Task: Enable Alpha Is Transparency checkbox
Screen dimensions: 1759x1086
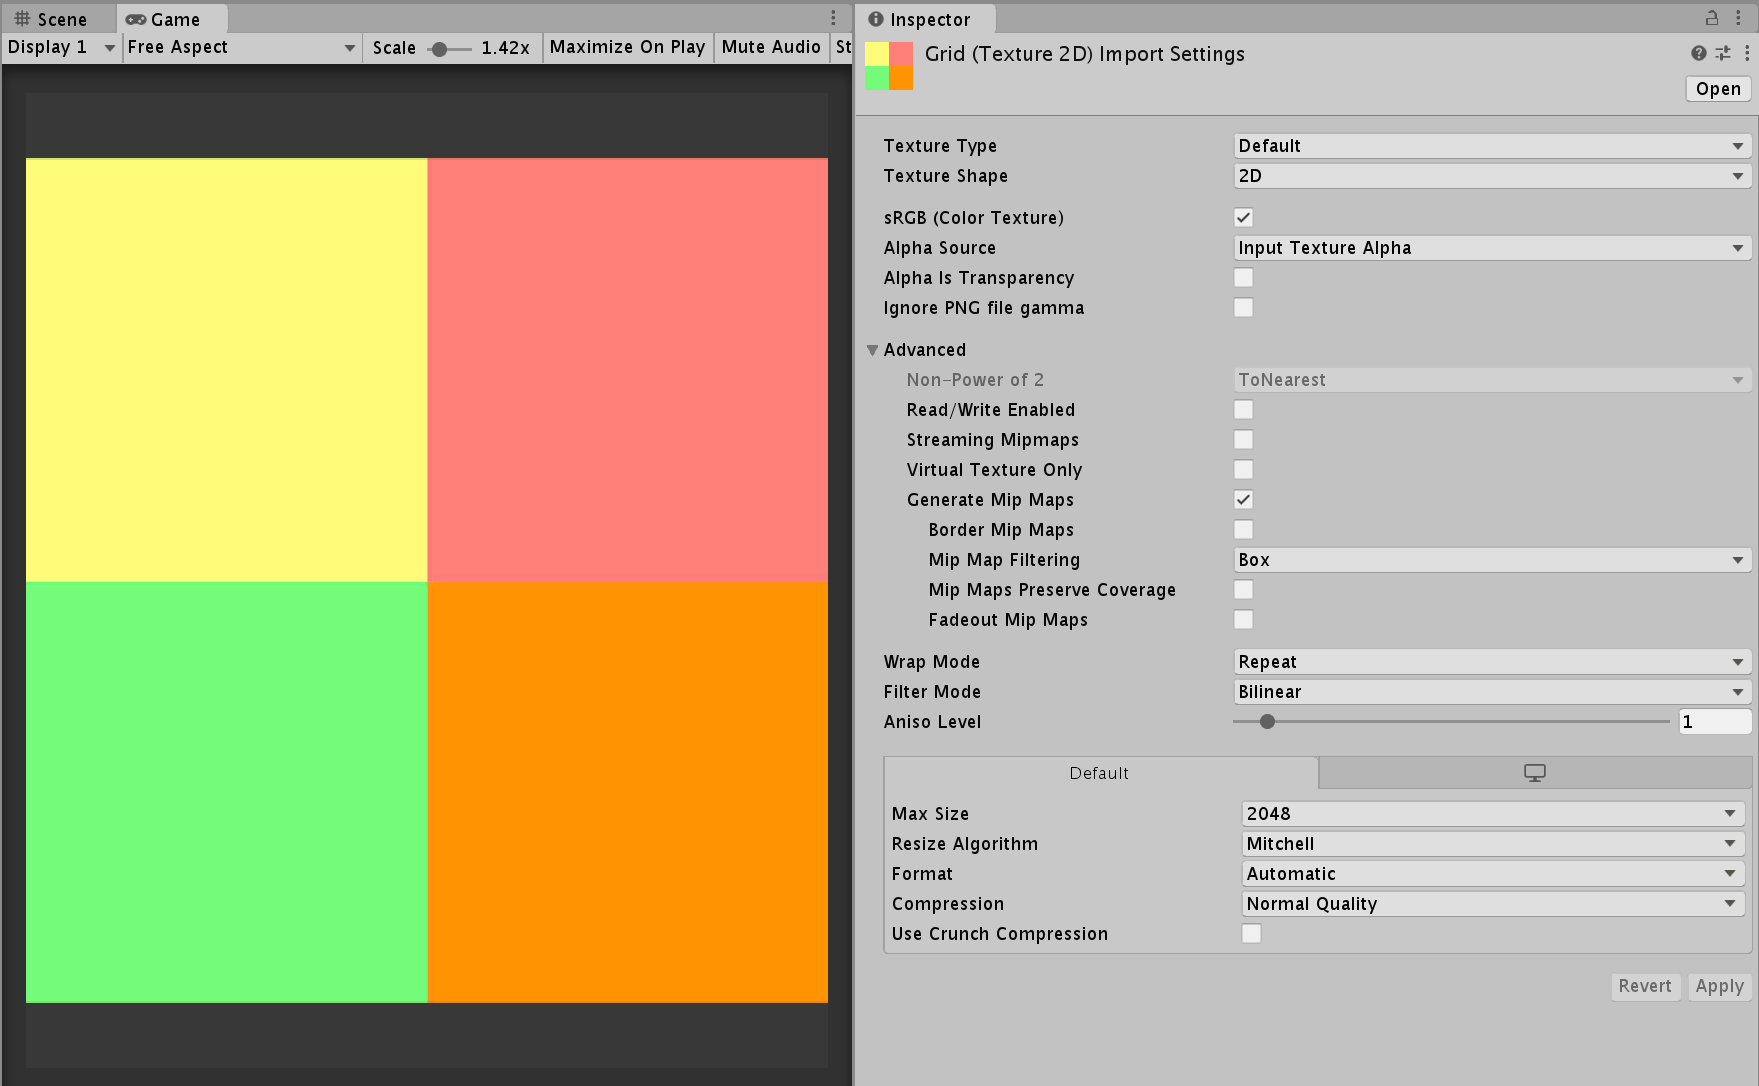Action: click(1243, 278)
